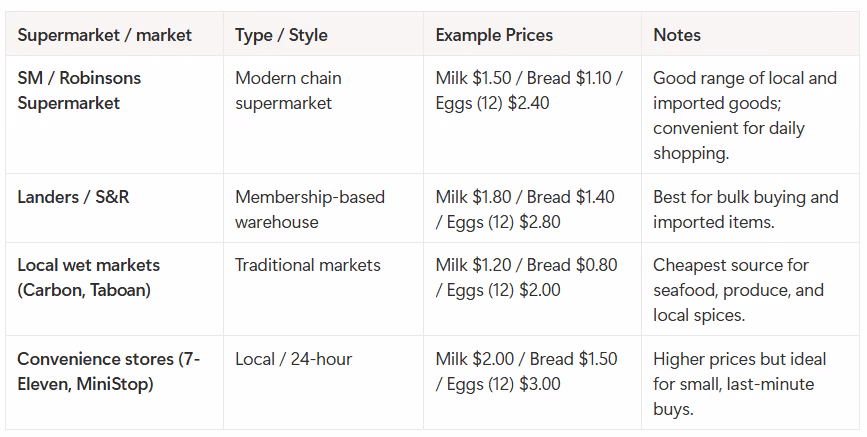The width and height of the screenshot is (867, 437).
Task: Click the 'Landers / S&R' row name
Action: pyautogui.click(x=73, y=197)
